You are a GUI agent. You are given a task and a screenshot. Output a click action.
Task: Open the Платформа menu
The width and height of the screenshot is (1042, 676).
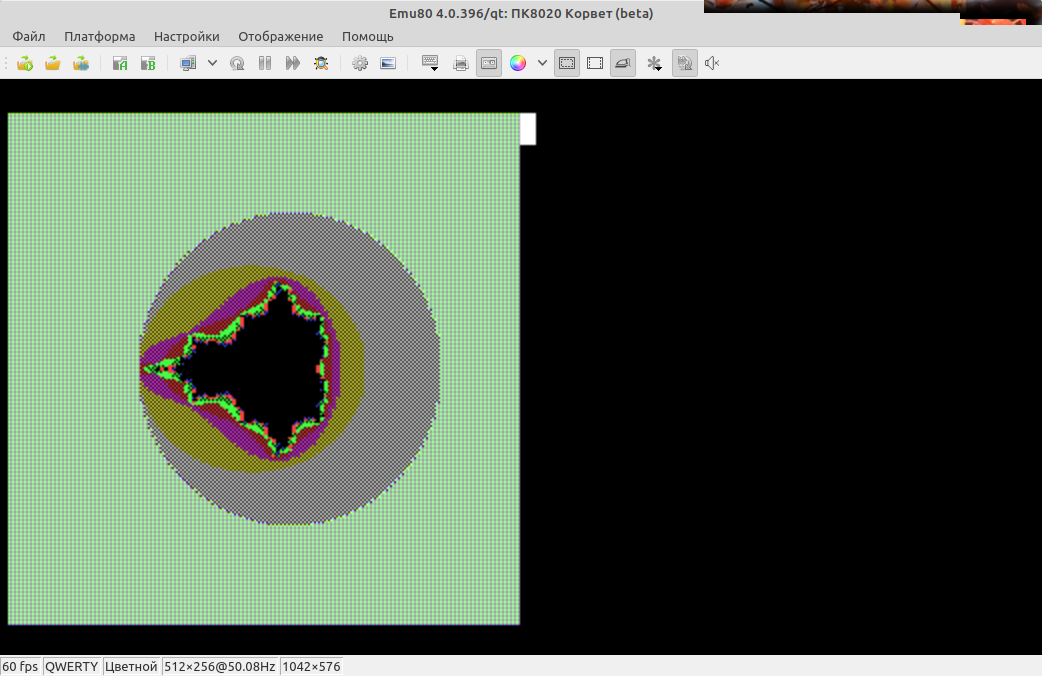[100, 36]
